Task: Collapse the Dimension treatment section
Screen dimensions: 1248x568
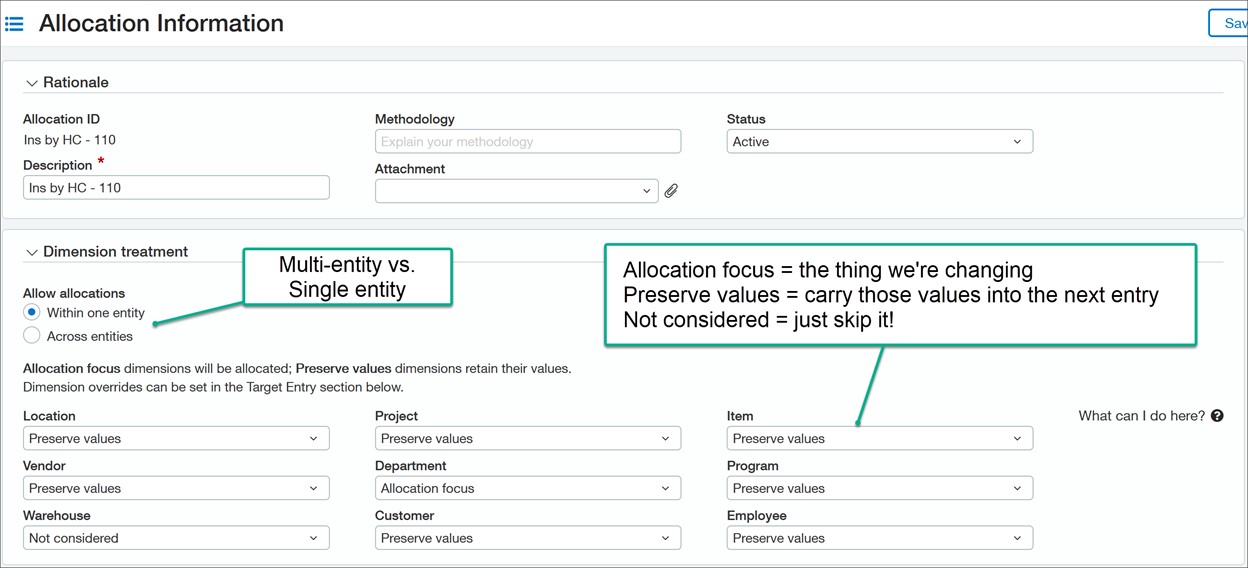Action: point(32,253)
